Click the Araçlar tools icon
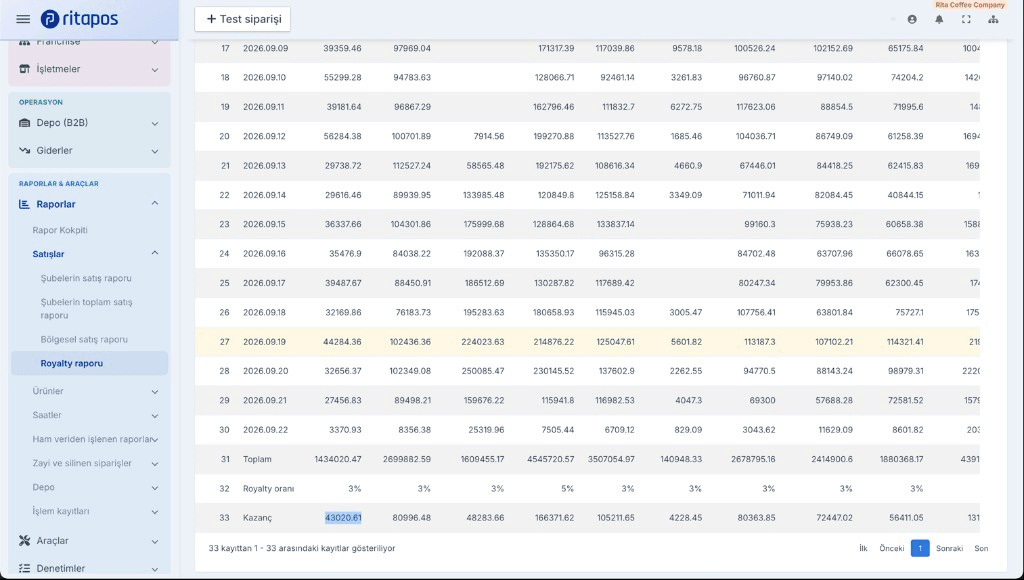Screen dimensions: 1024x580 point(25,541)
